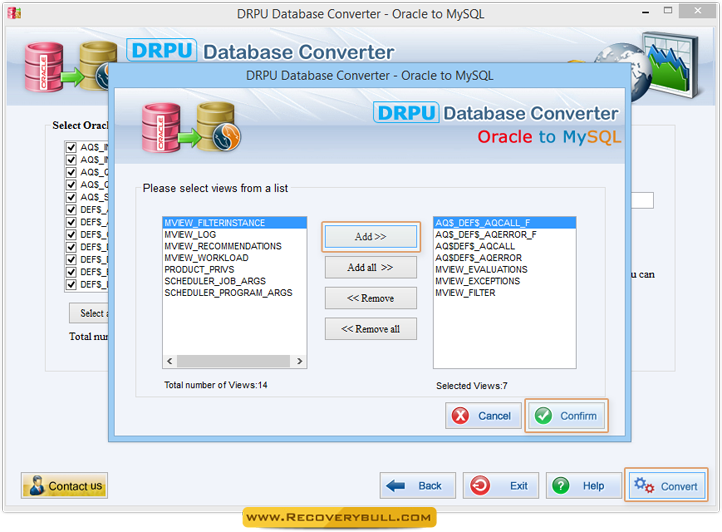Click the Add >> button
Viewport: 722px width, 532px height.
click(x=371, y=237)
